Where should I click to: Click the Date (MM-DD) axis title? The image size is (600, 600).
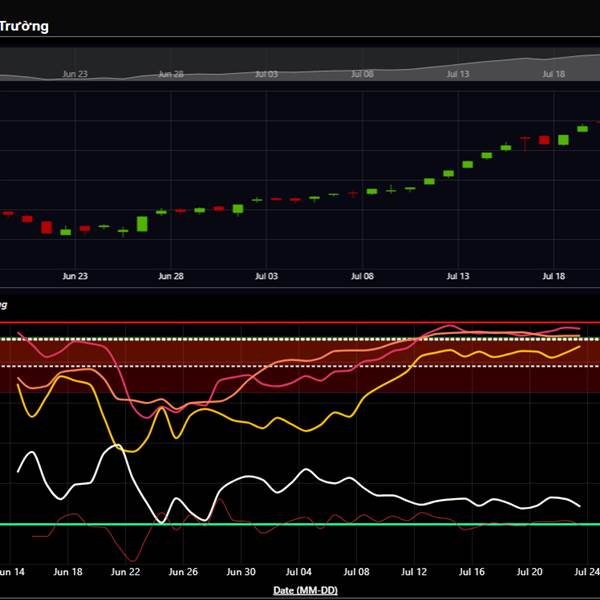[x=305, y=590]
